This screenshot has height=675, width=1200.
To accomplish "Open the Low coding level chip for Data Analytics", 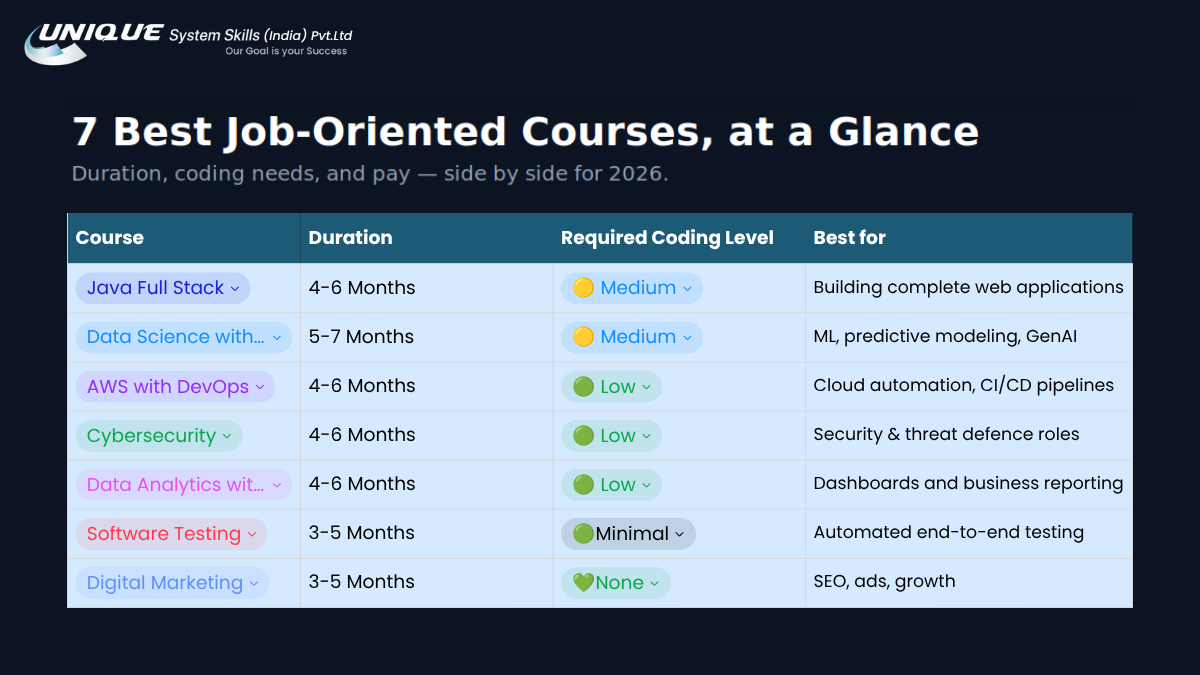I will (611, 484).
